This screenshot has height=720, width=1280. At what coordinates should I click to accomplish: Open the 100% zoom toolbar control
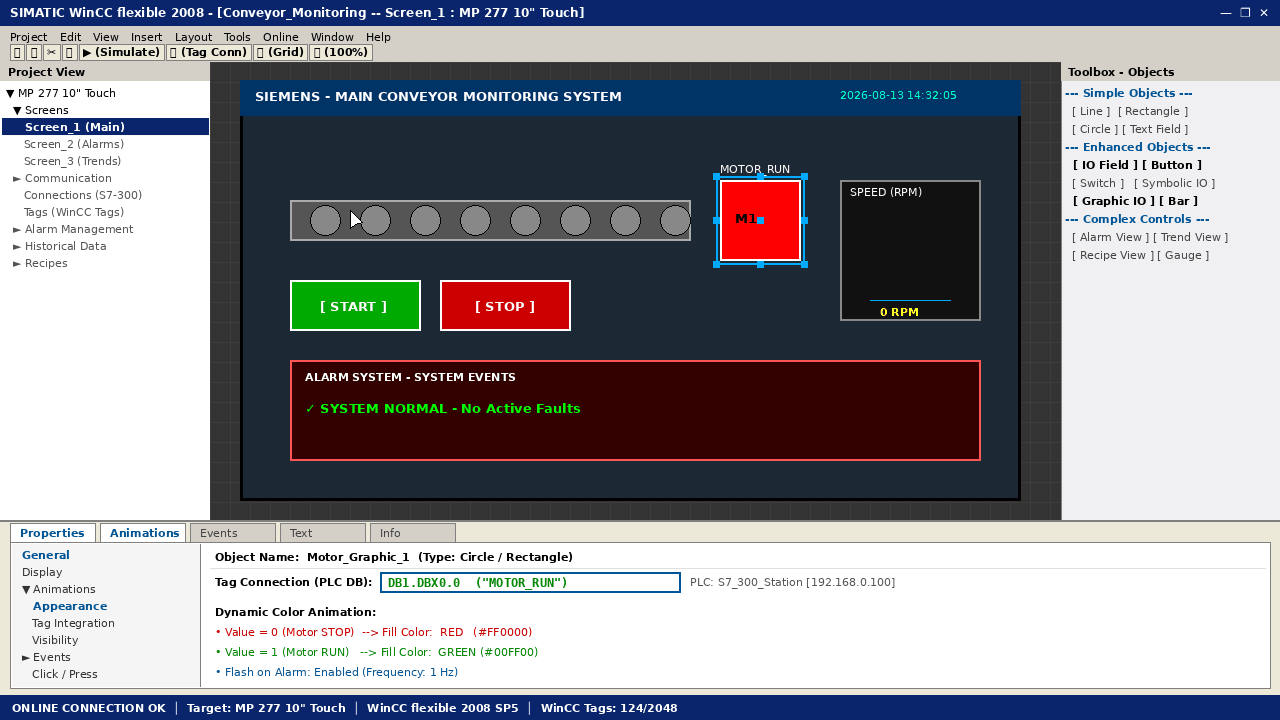click(x=341, y=52)
